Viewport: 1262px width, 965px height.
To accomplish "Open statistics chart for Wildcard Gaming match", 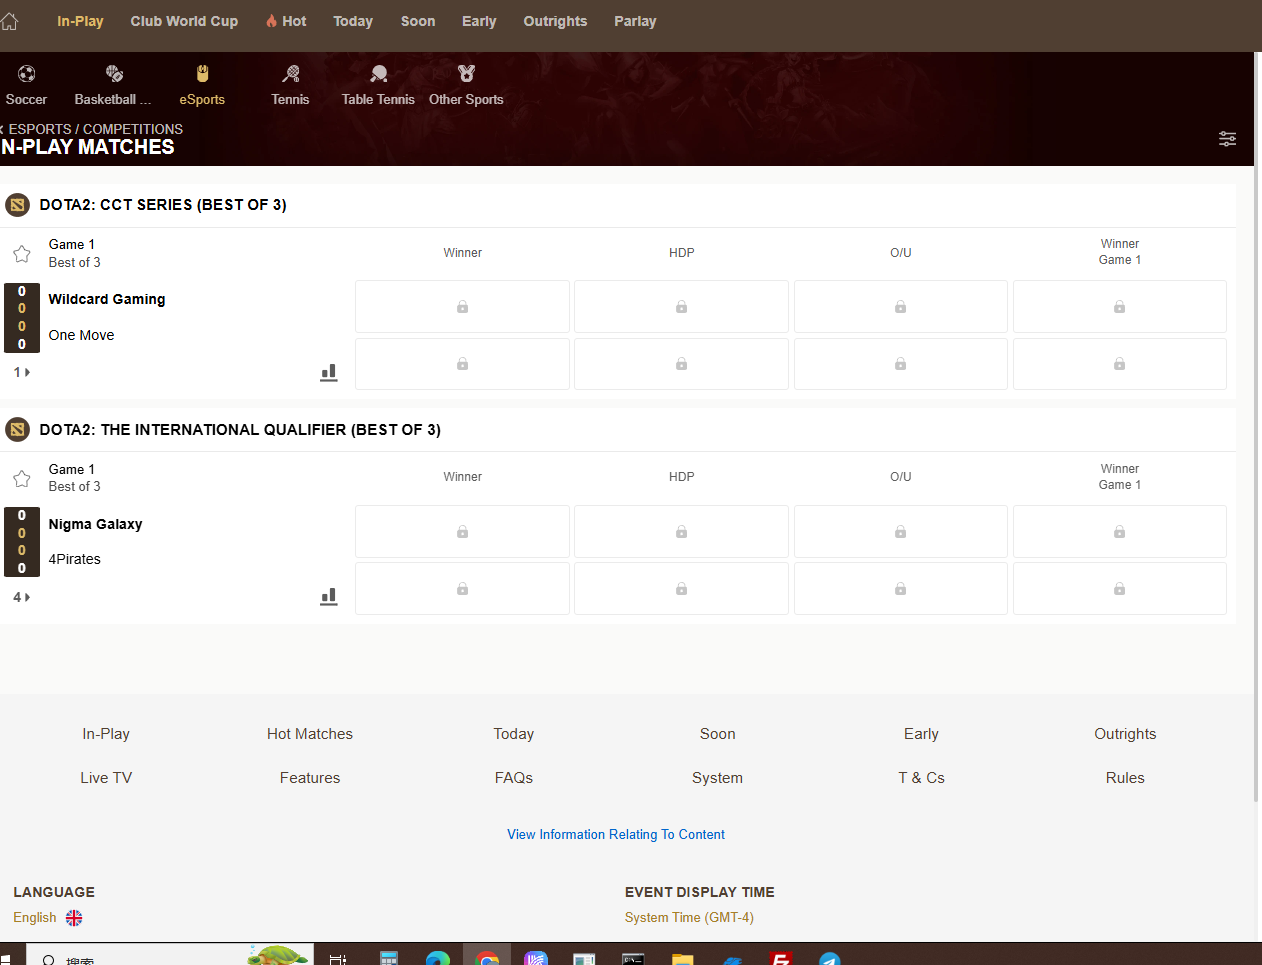I will 328,373.
